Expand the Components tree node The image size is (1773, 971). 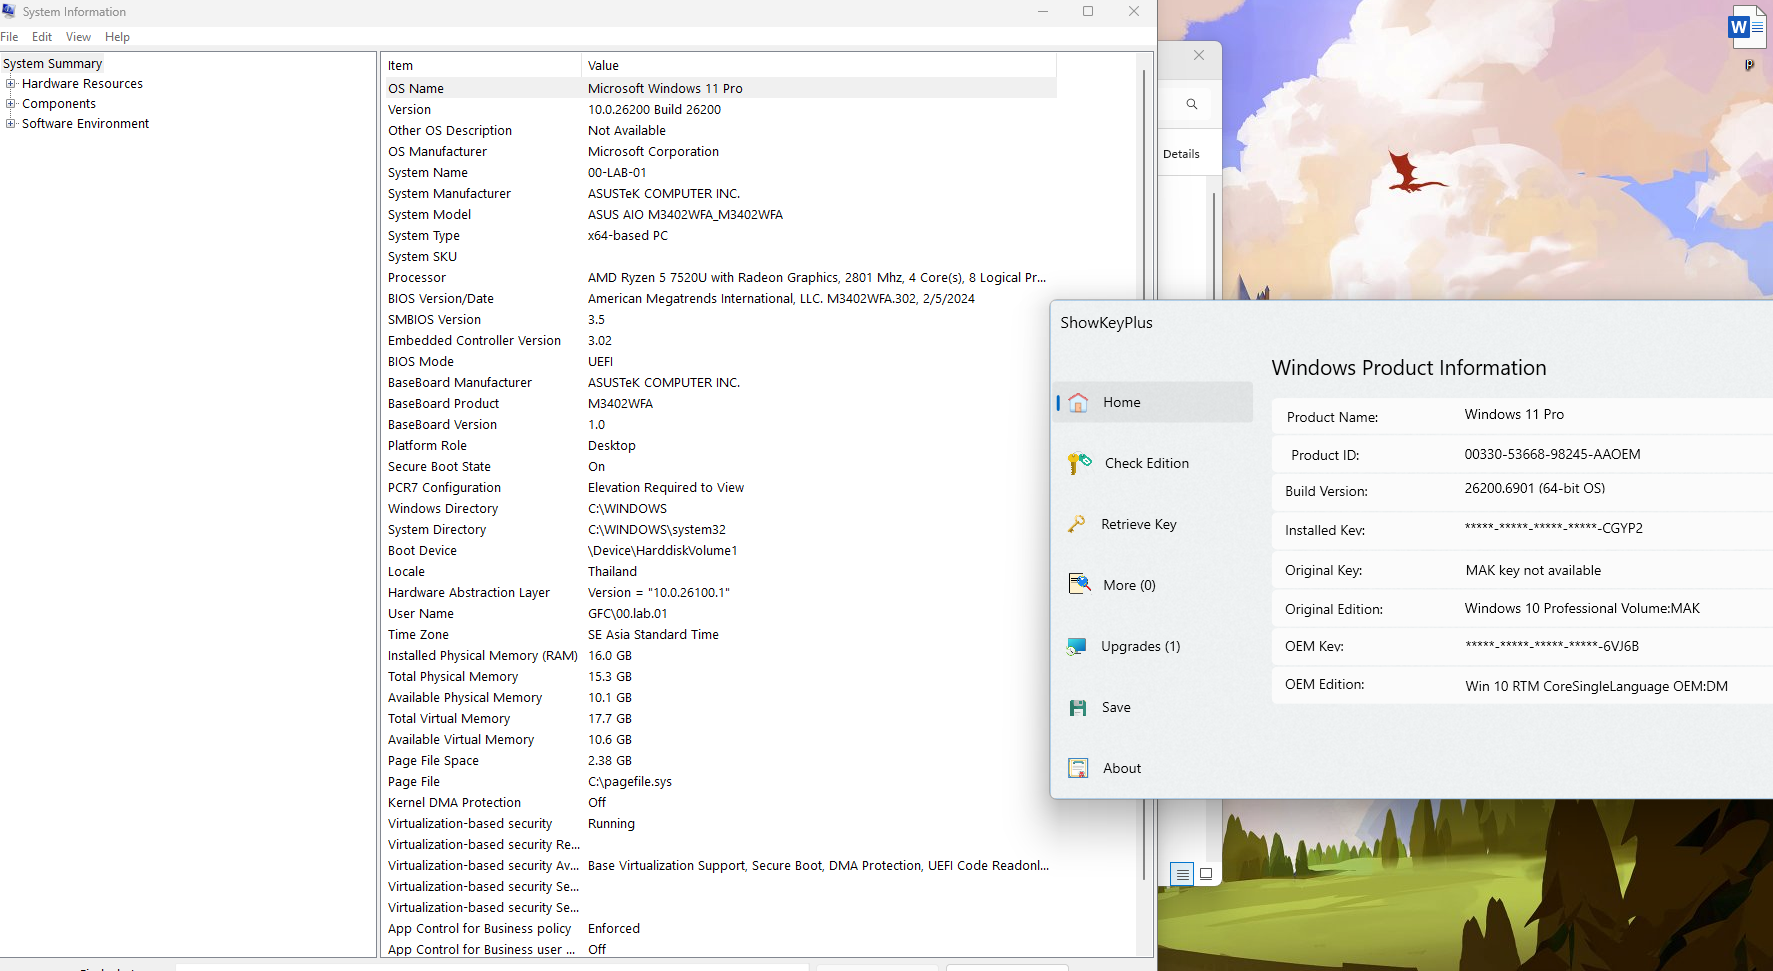(11, 104)
